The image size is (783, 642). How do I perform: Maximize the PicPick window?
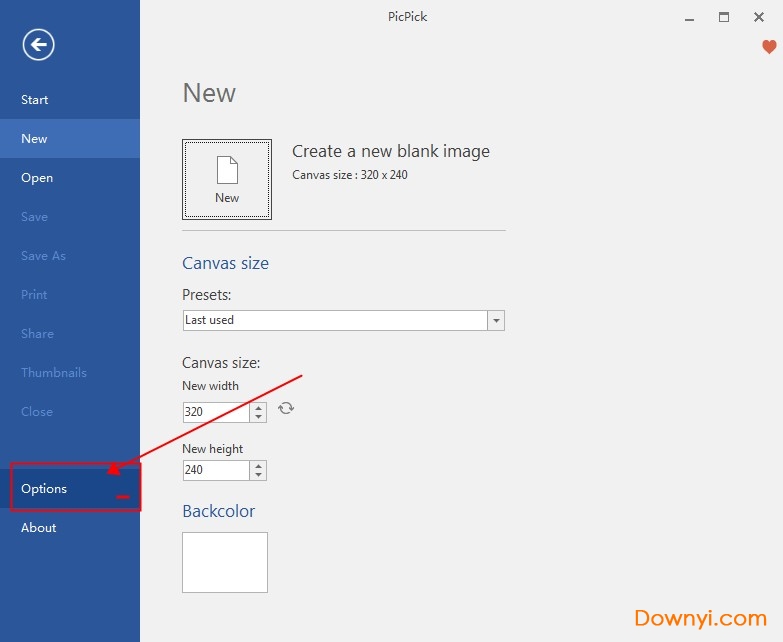pos(724,17)
